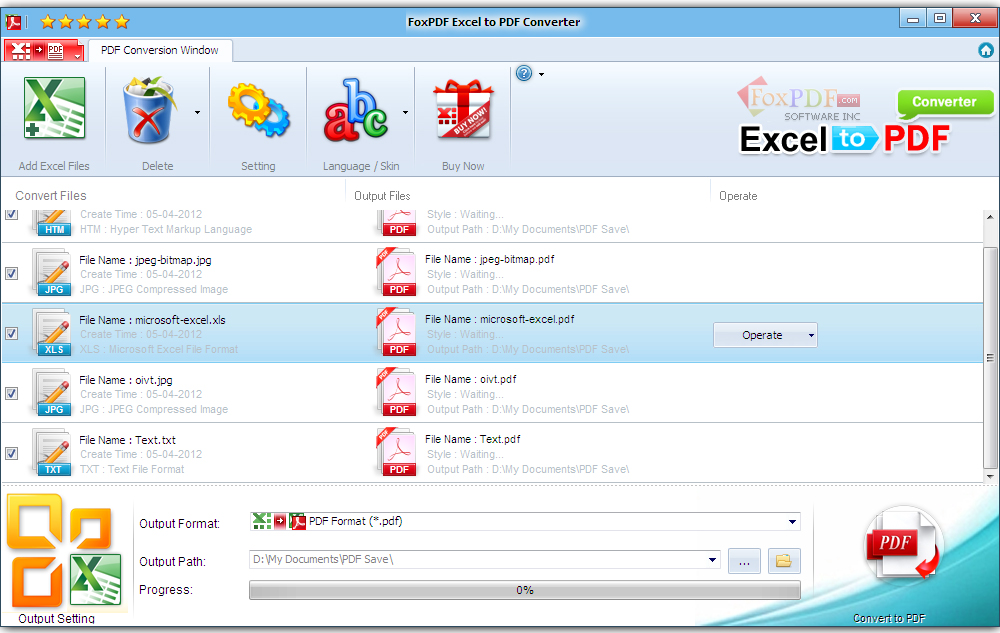Expand the Language / Skin dropdown arrow
Screen dimensions: 1000x633
[405, 112]
